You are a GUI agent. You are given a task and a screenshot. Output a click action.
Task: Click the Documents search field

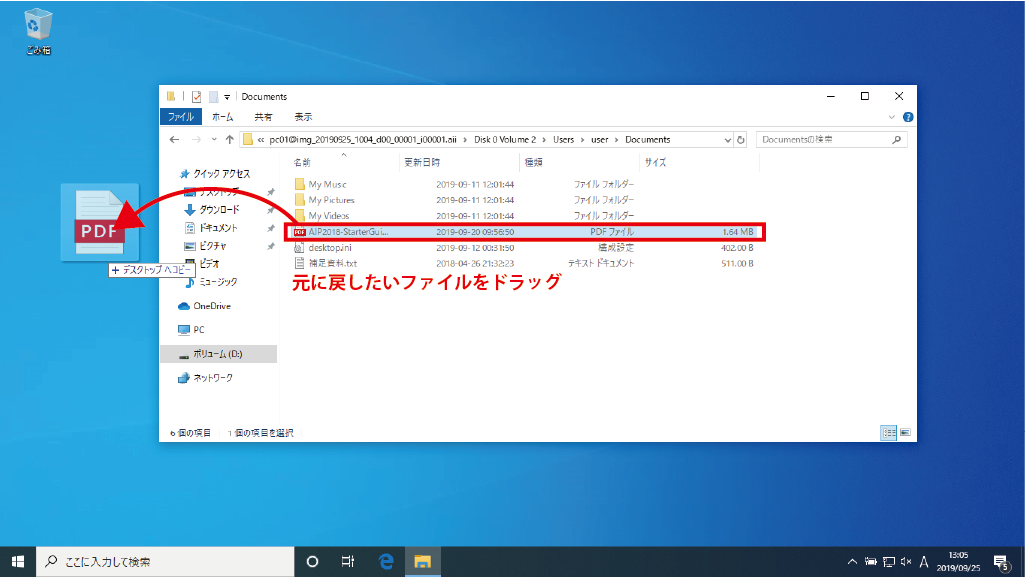(825, 140)
